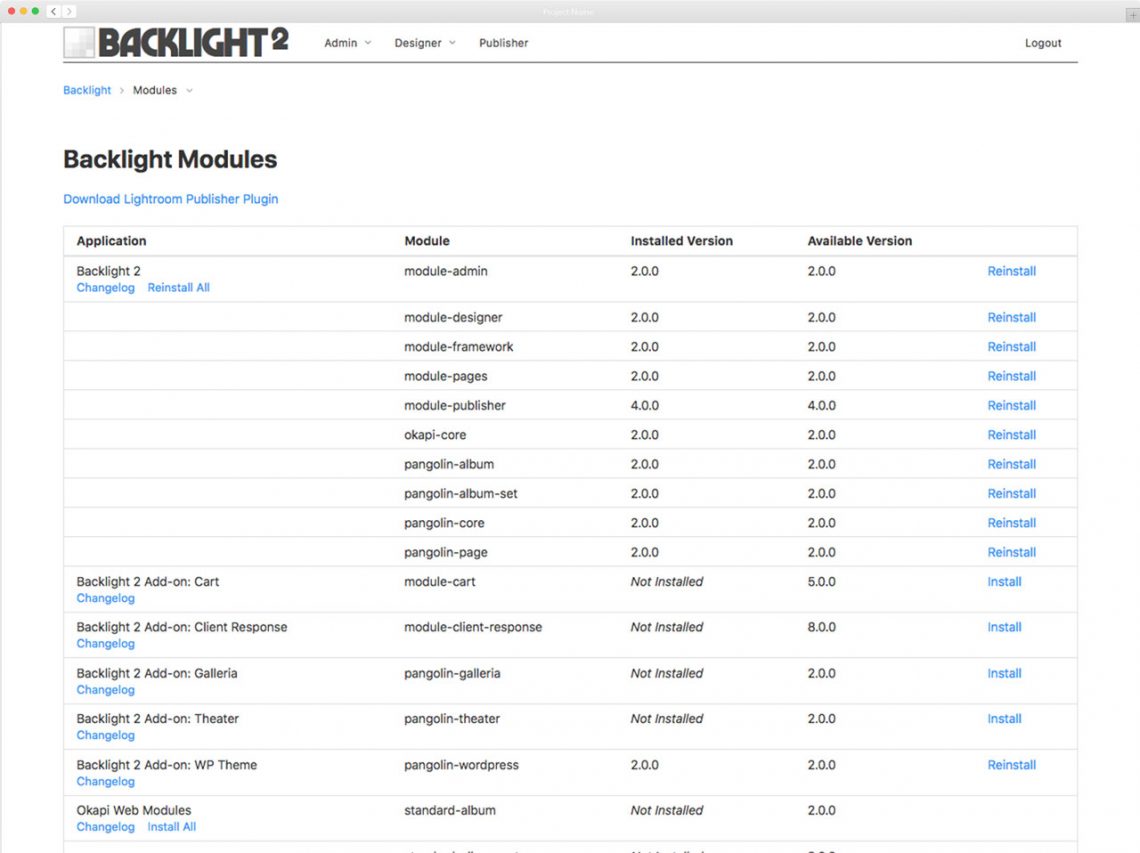The image size is (1140, 853).
Task: Open the Publisher menu item
Action: (503, 43)
